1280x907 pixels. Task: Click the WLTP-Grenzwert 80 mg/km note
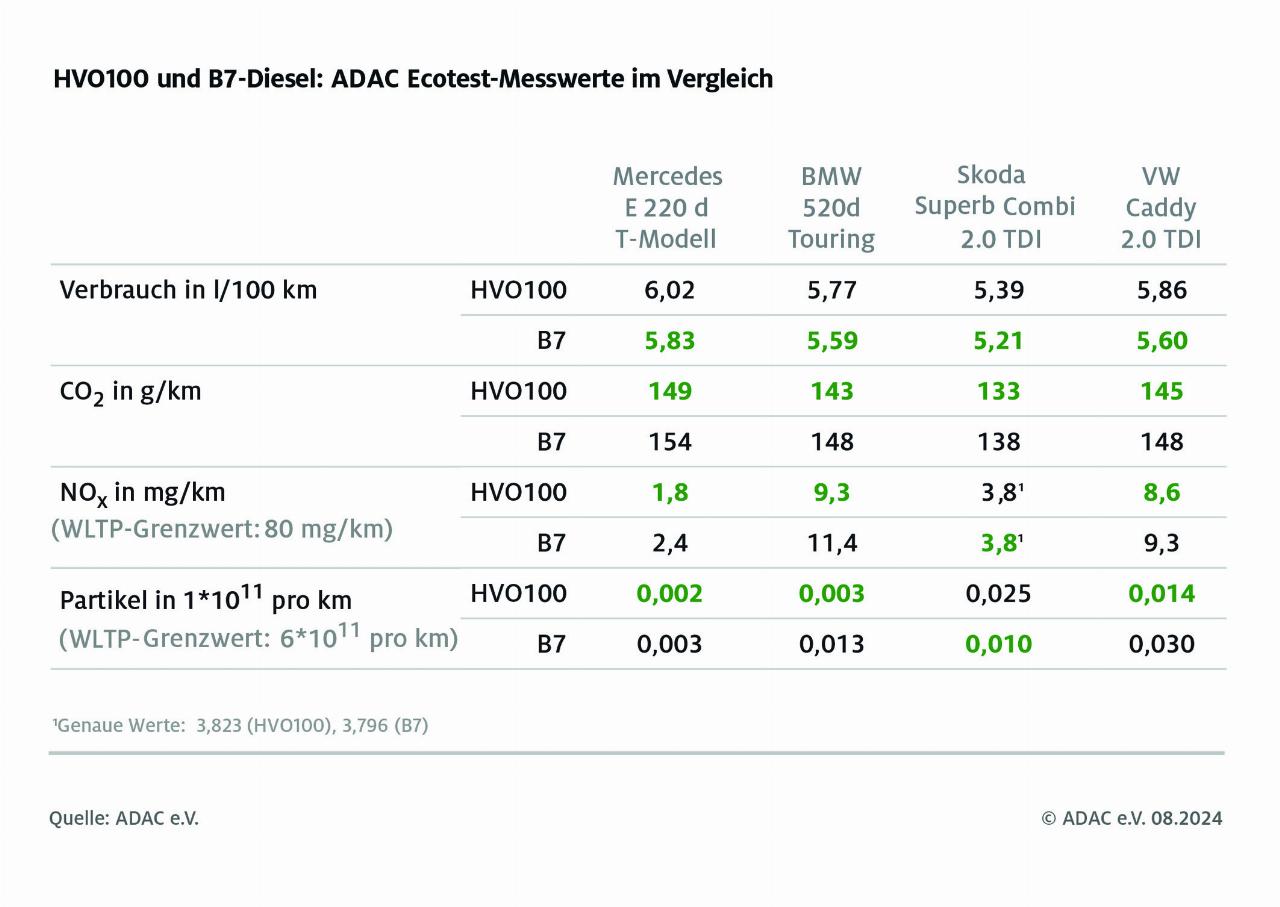pyautogui.click(x=222, y=528)
